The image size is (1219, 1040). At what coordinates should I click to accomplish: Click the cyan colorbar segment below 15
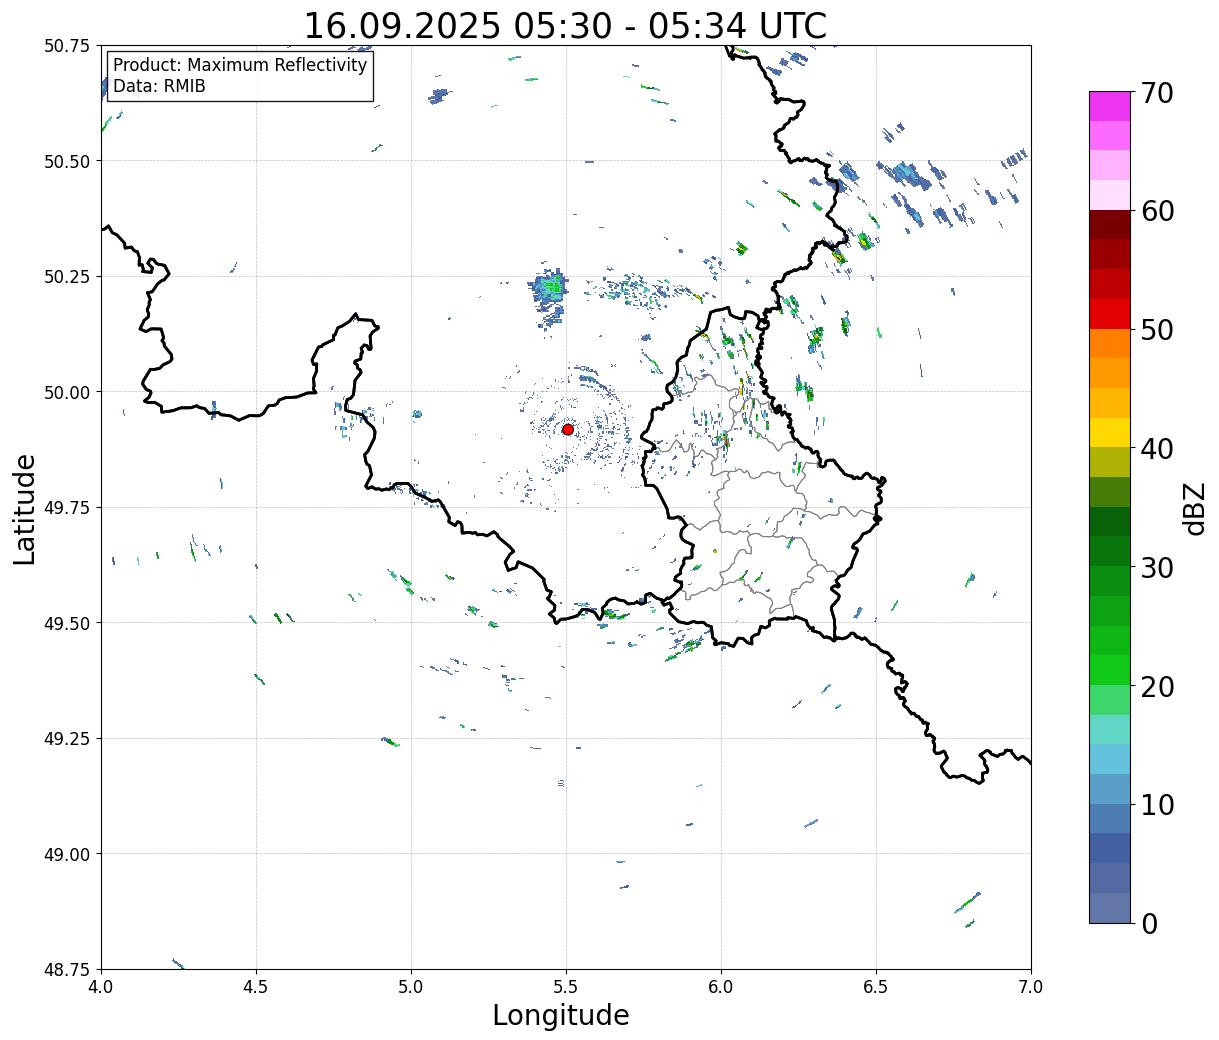[x=1110, y=759]
